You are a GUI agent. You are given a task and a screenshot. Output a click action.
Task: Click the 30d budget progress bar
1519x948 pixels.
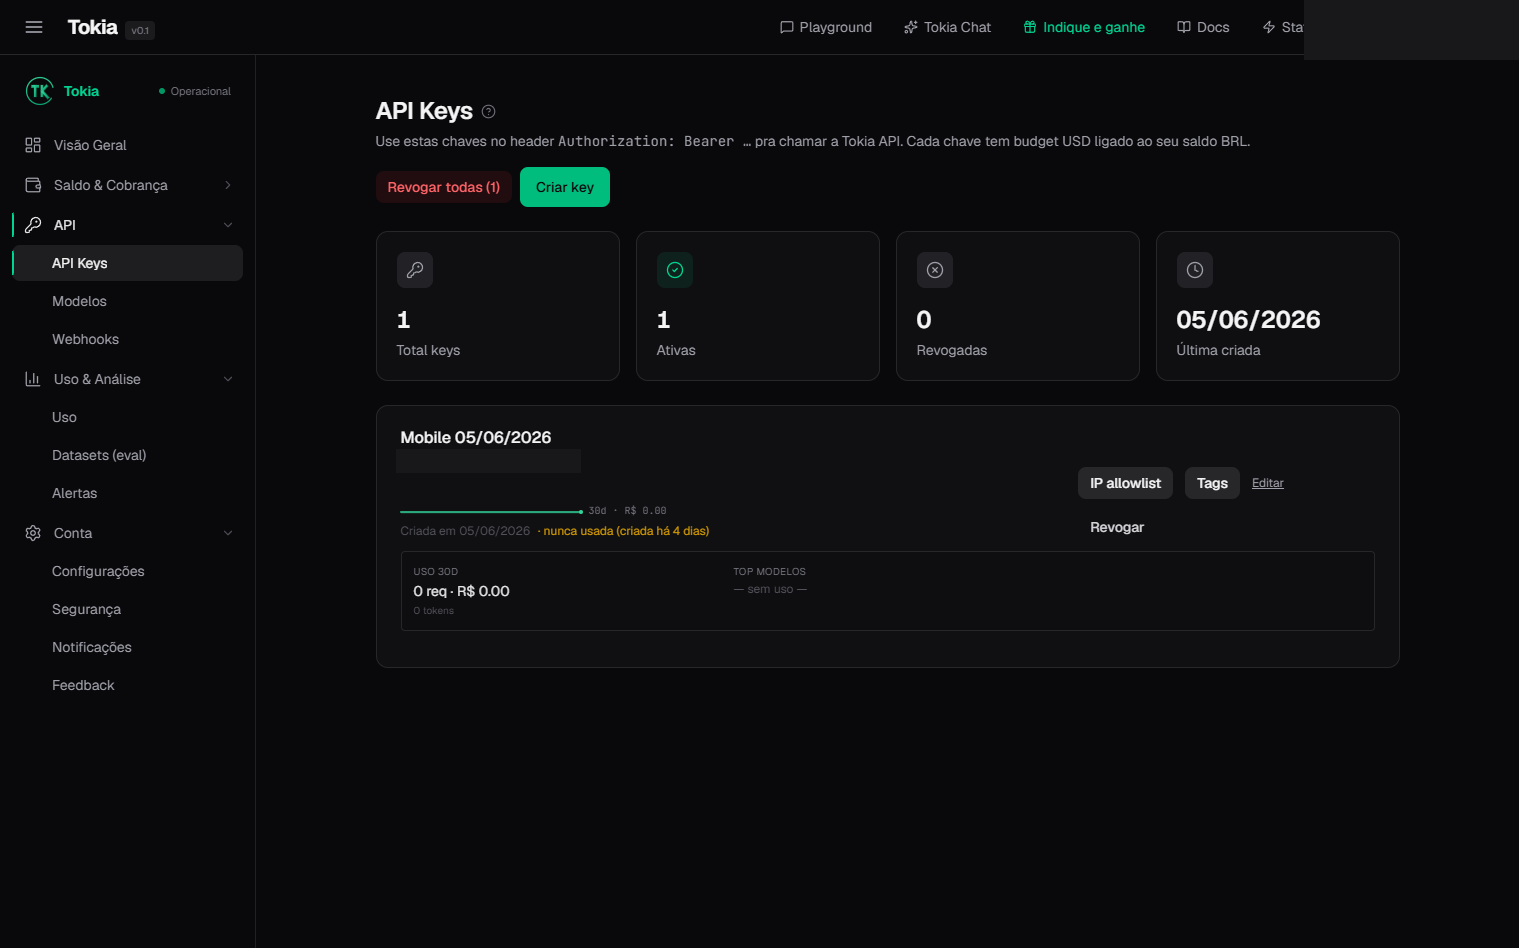tap(491, 511)
